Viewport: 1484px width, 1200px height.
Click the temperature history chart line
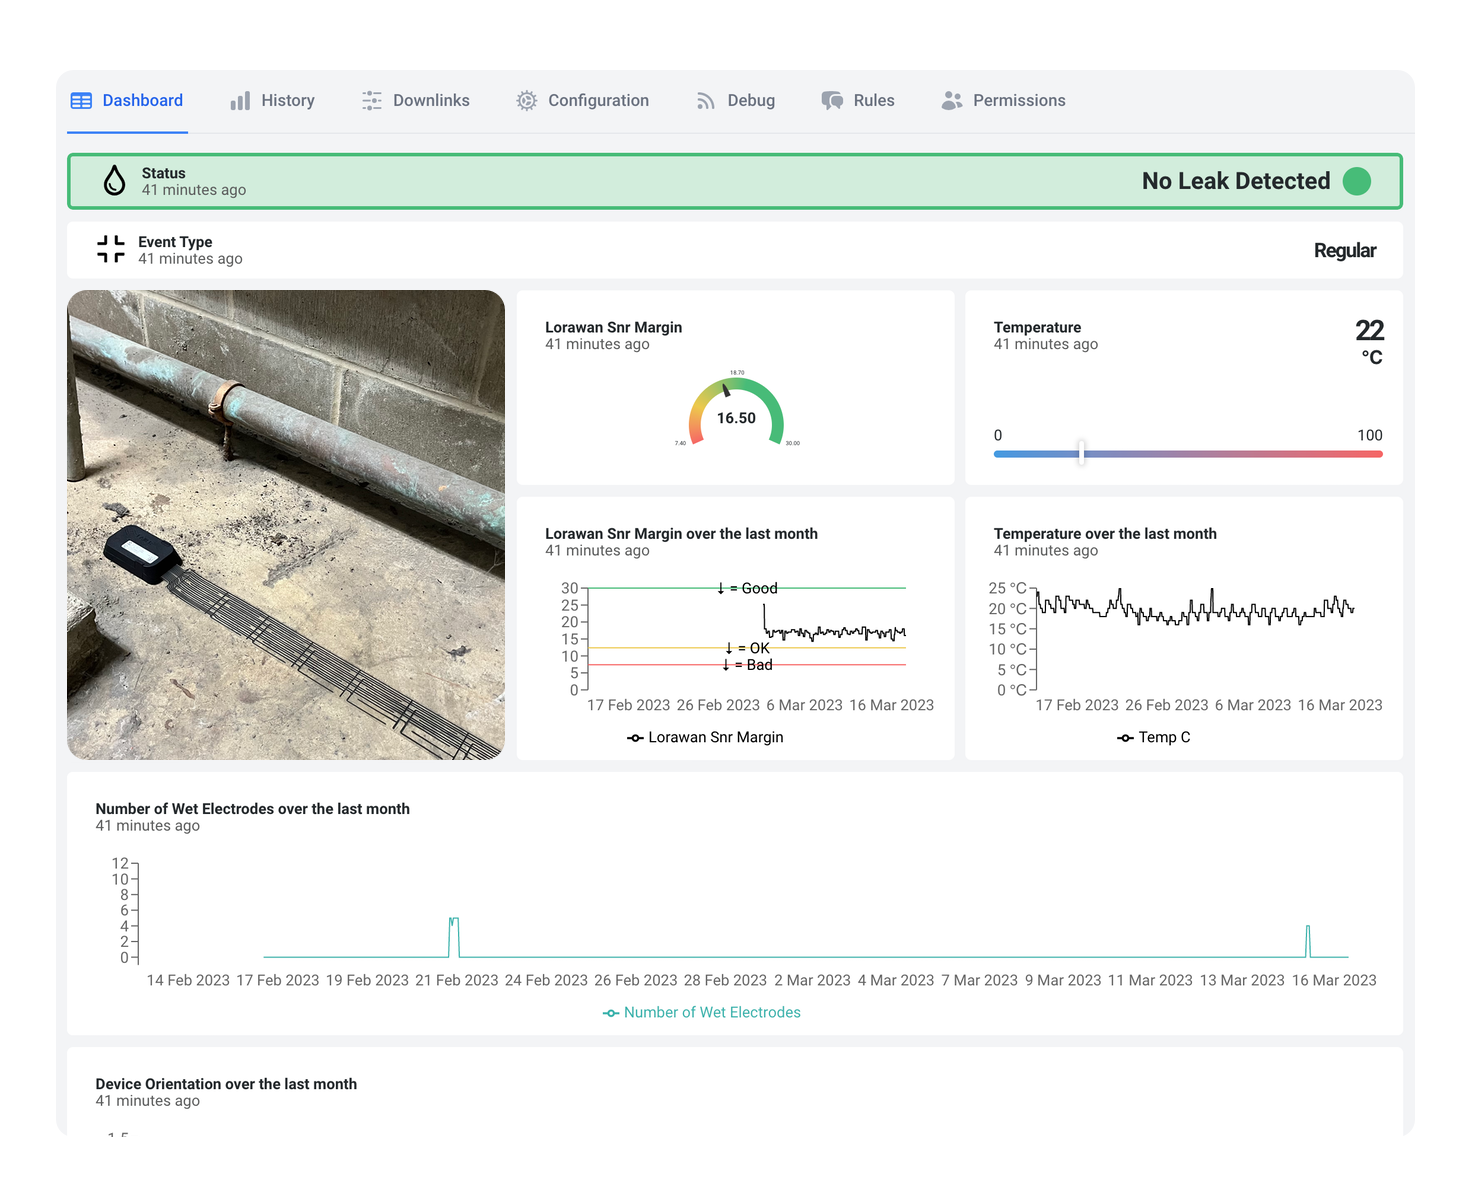click(1195, 608)
